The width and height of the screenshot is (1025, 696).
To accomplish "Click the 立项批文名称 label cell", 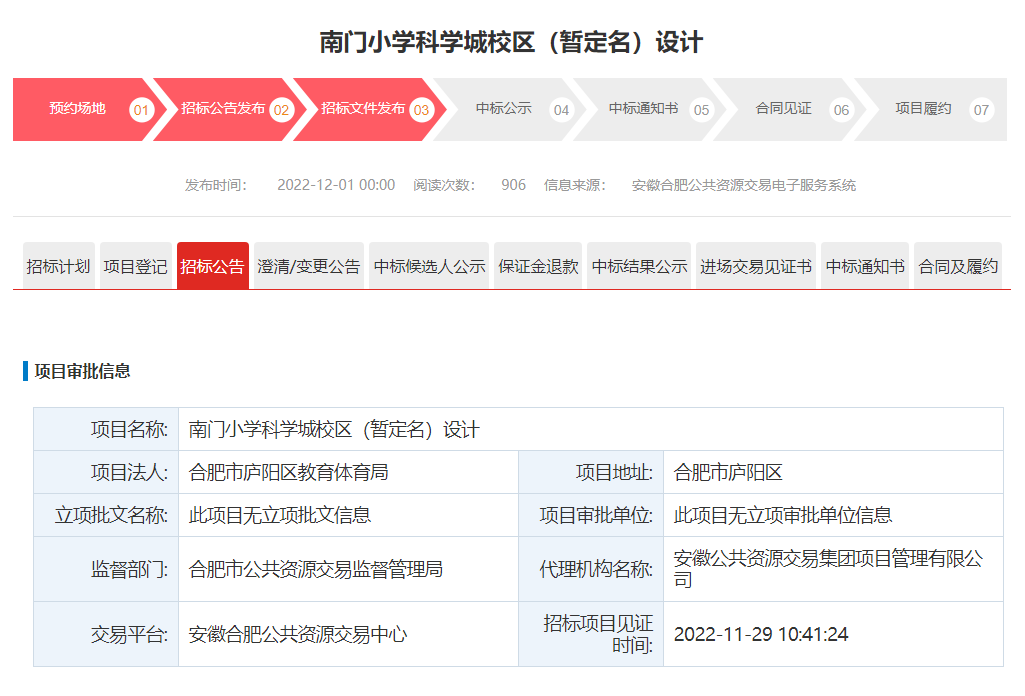I will (x=106, y=515).
